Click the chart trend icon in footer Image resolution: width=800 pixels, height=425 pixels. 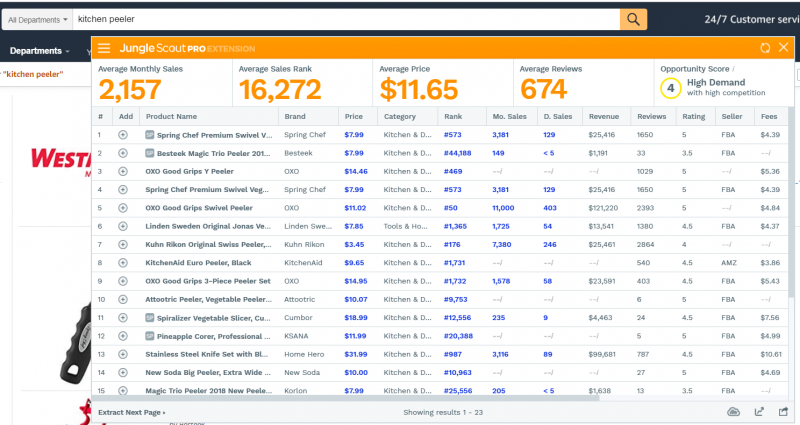click(759, 412)
